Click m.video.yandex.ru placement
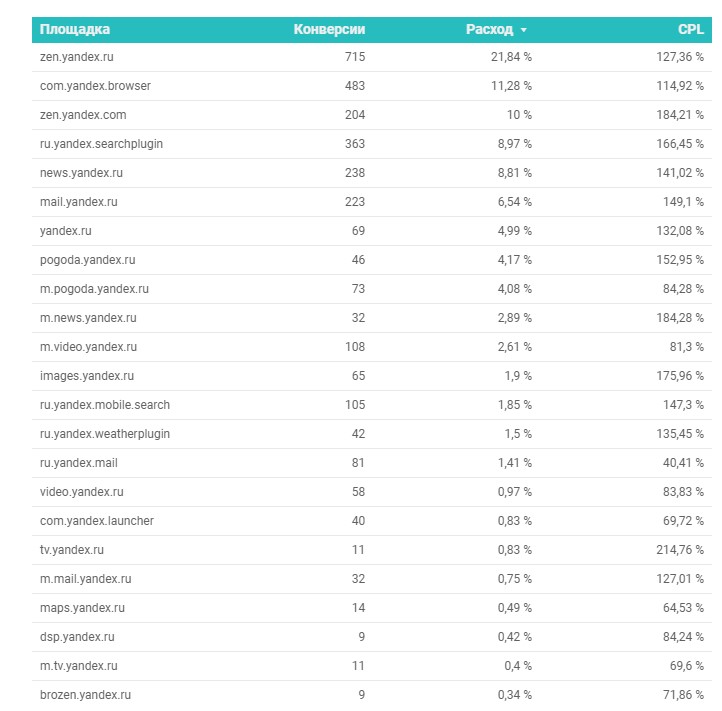This screenshot has height=711, width=722. [x=88, y=347]
